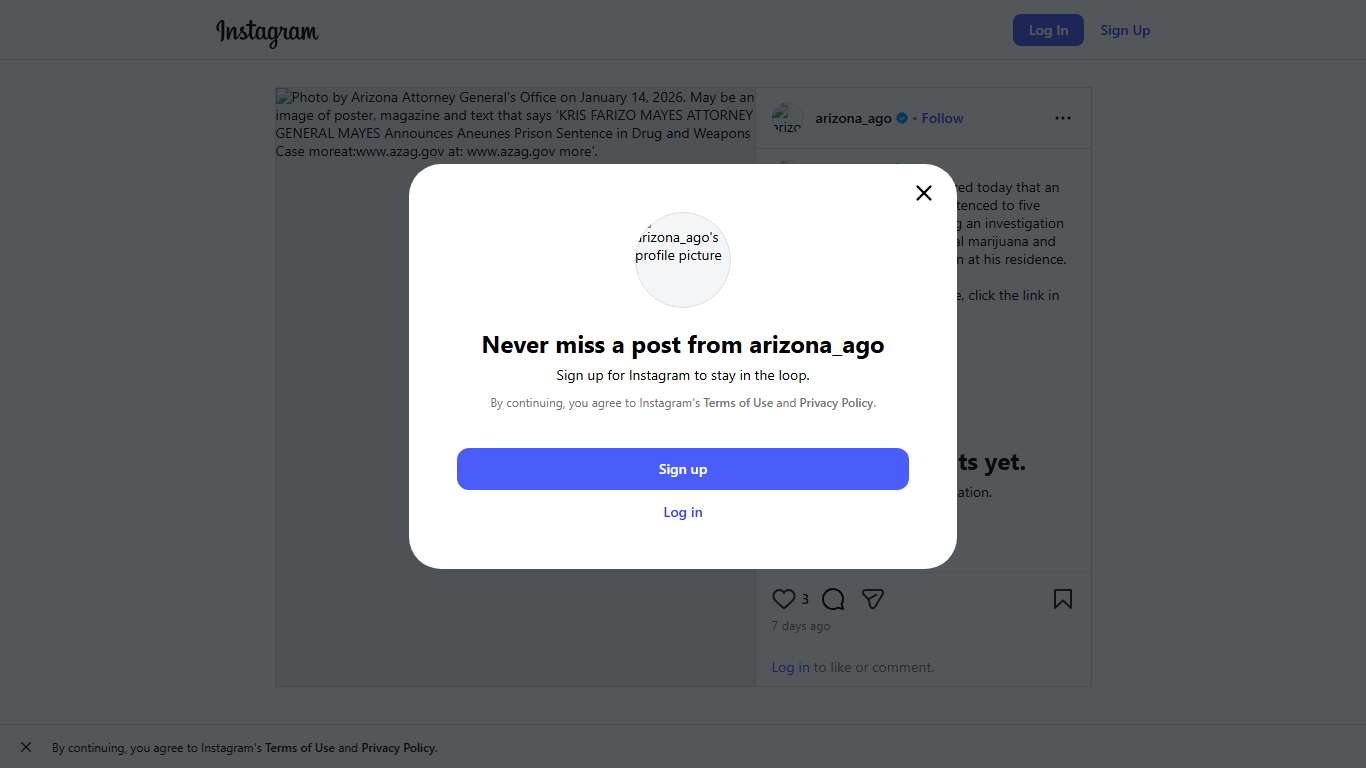Click arizona_ago profile picture in modal

[x=683, y=259]
